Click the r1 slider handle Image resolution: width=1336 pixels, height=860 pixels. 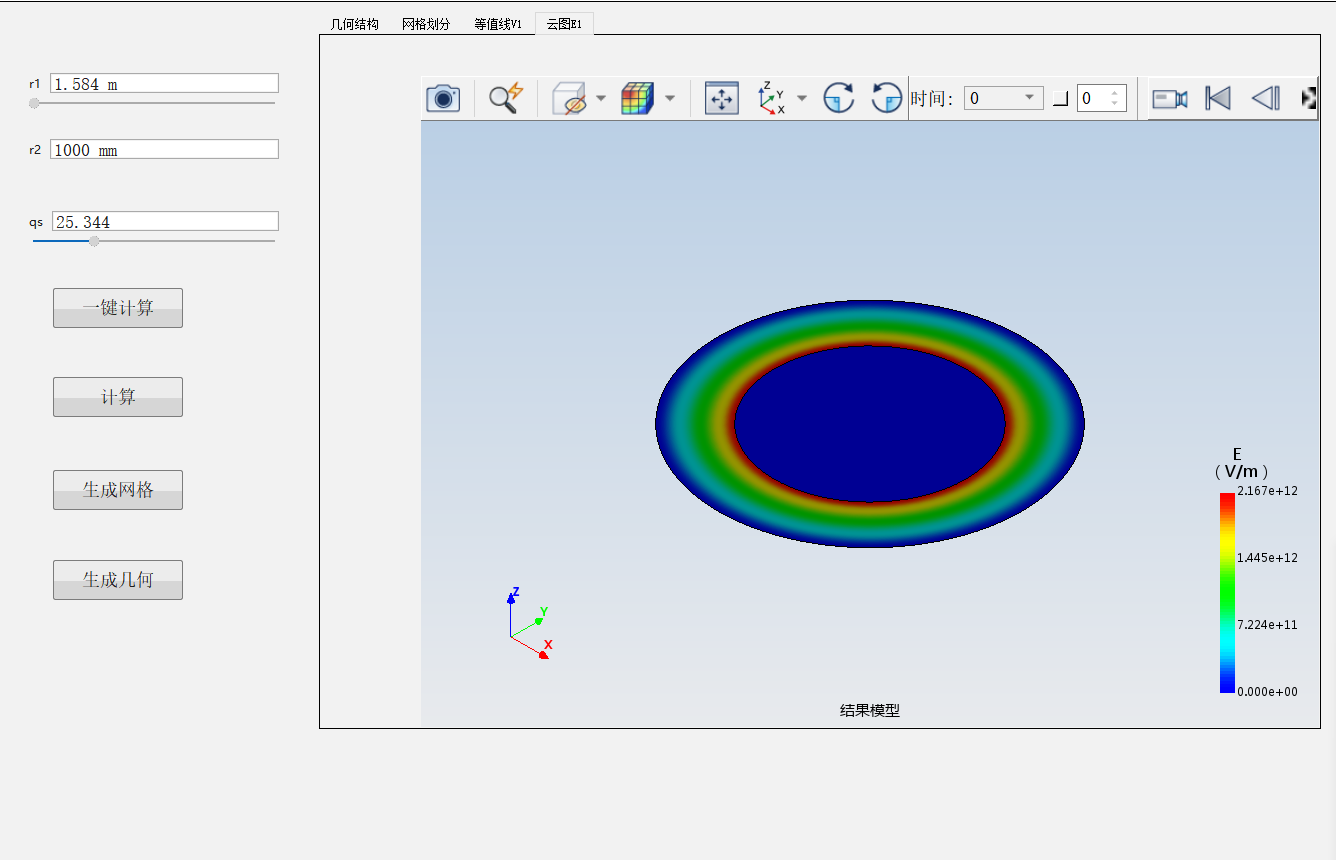[x=34, y=103]
